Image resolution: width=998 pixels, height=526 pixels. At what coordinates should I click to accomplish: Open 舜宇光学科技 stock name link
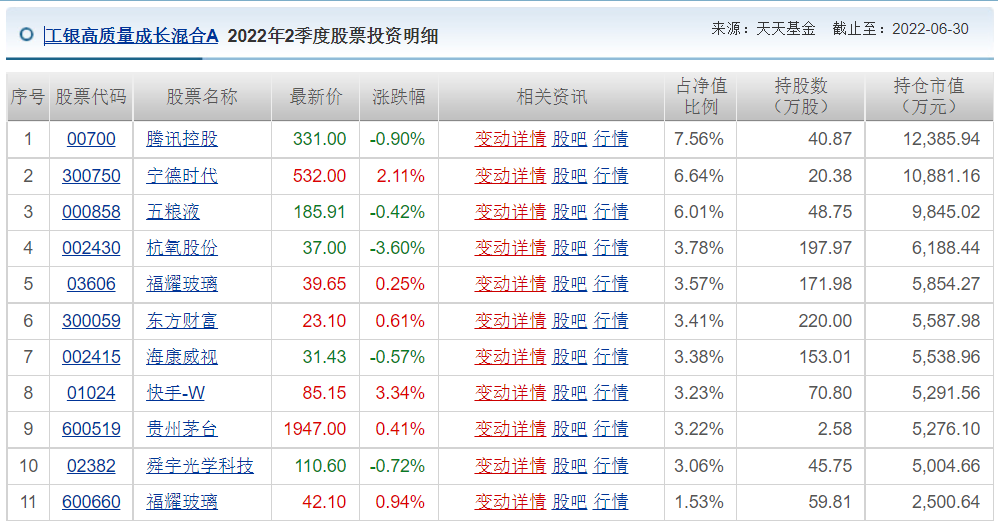(200, 466)
